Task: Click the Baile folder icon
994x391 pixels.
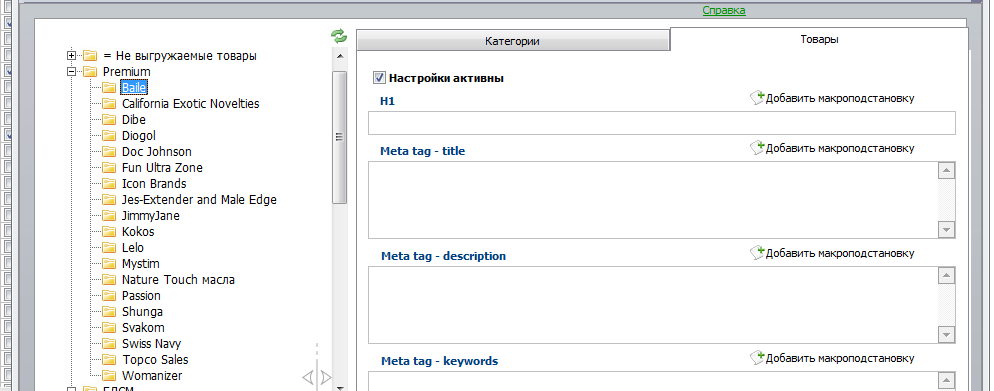Action: [x=110, y=87]
